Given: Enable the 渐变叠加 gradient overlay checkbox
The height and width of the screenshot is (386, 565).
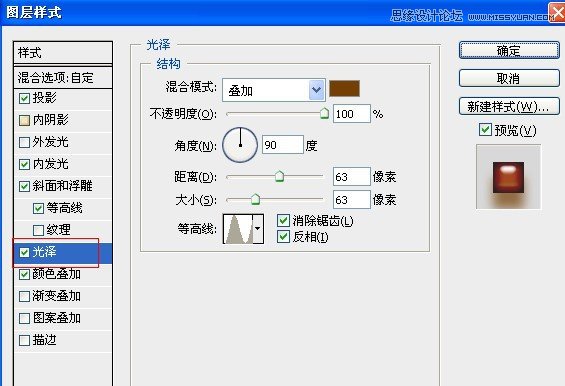Looking at the screenshot, I should 24,296.
